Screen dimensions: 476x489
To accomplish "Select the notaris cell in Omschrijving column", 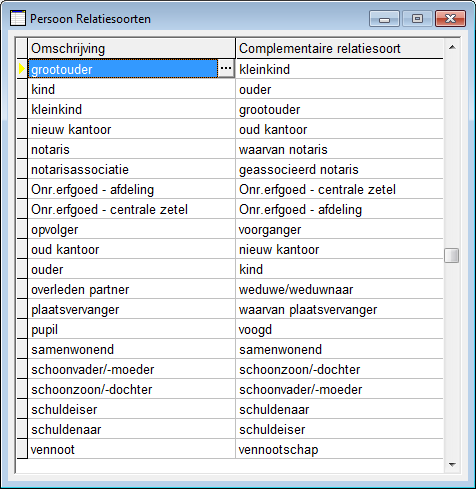I will coord(132,149).
